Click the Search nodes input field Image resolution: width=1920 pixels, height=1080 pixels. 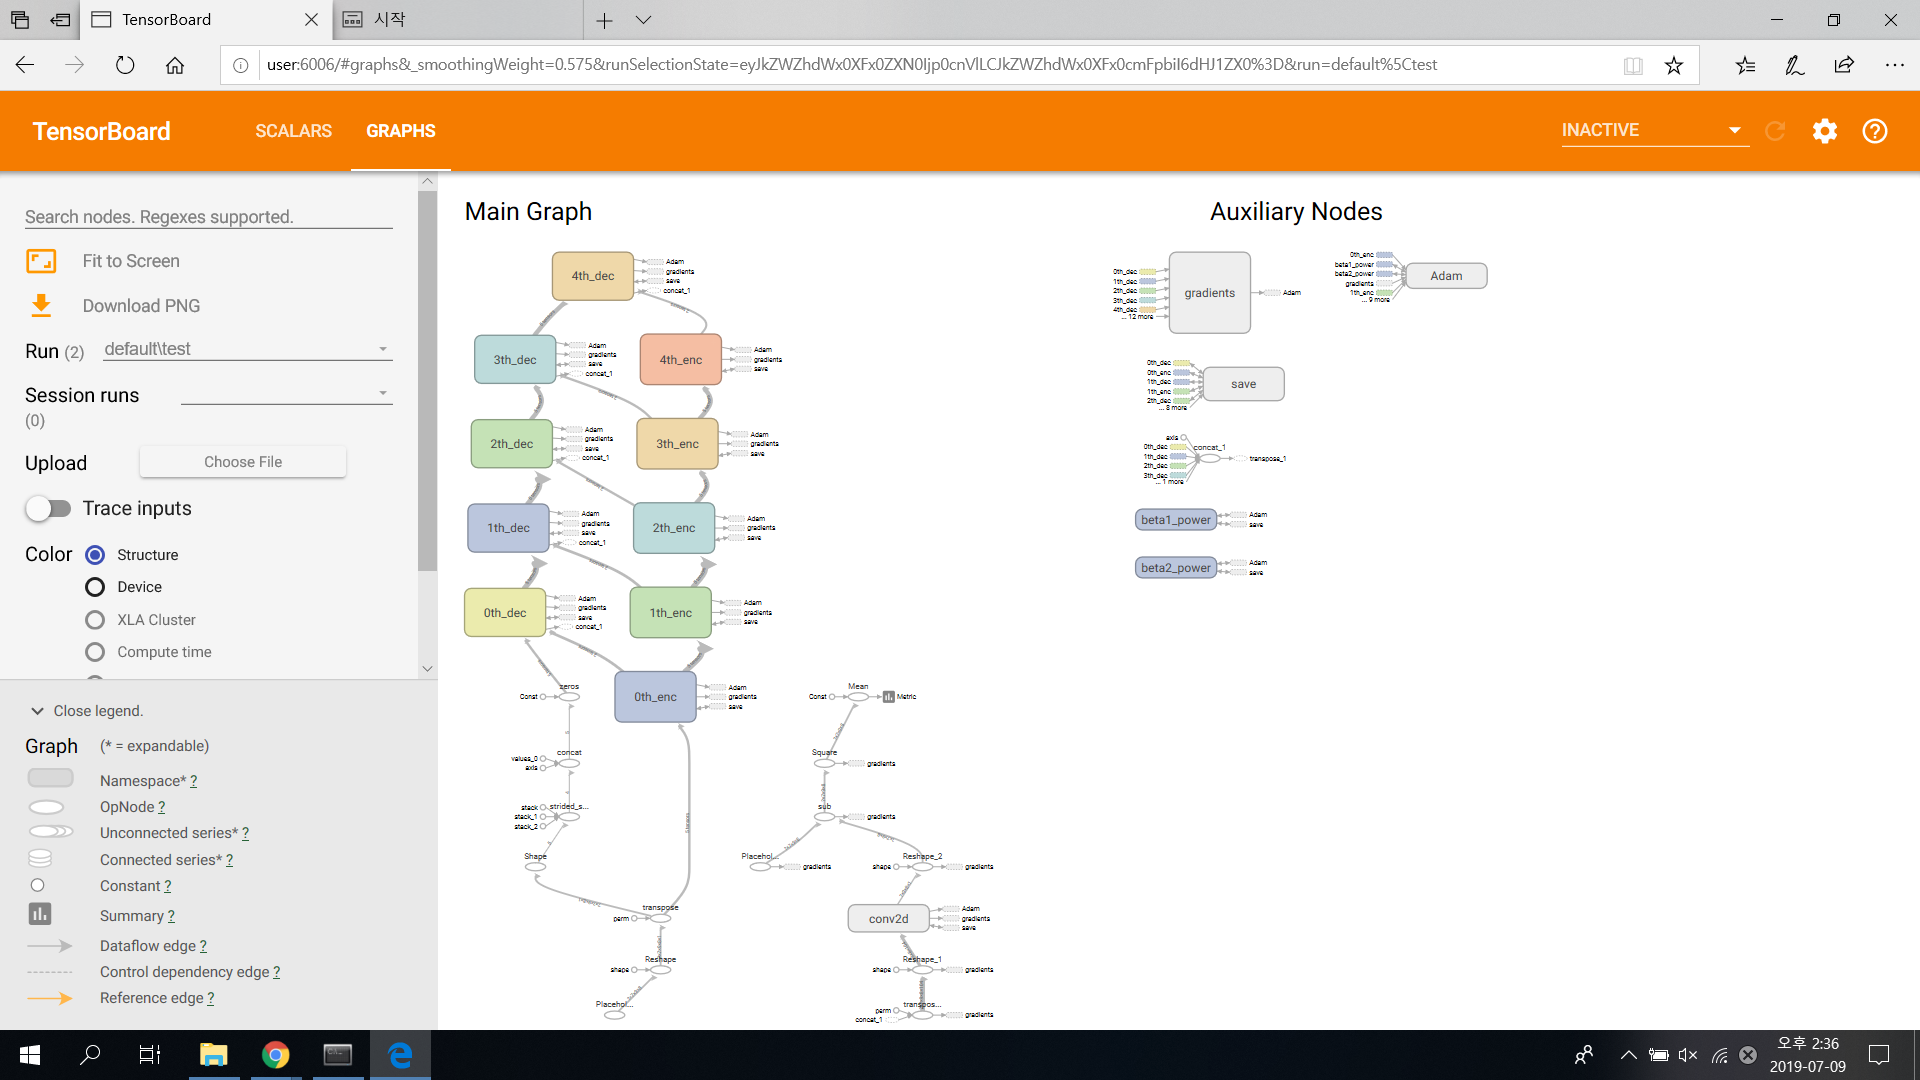[209, 217]
